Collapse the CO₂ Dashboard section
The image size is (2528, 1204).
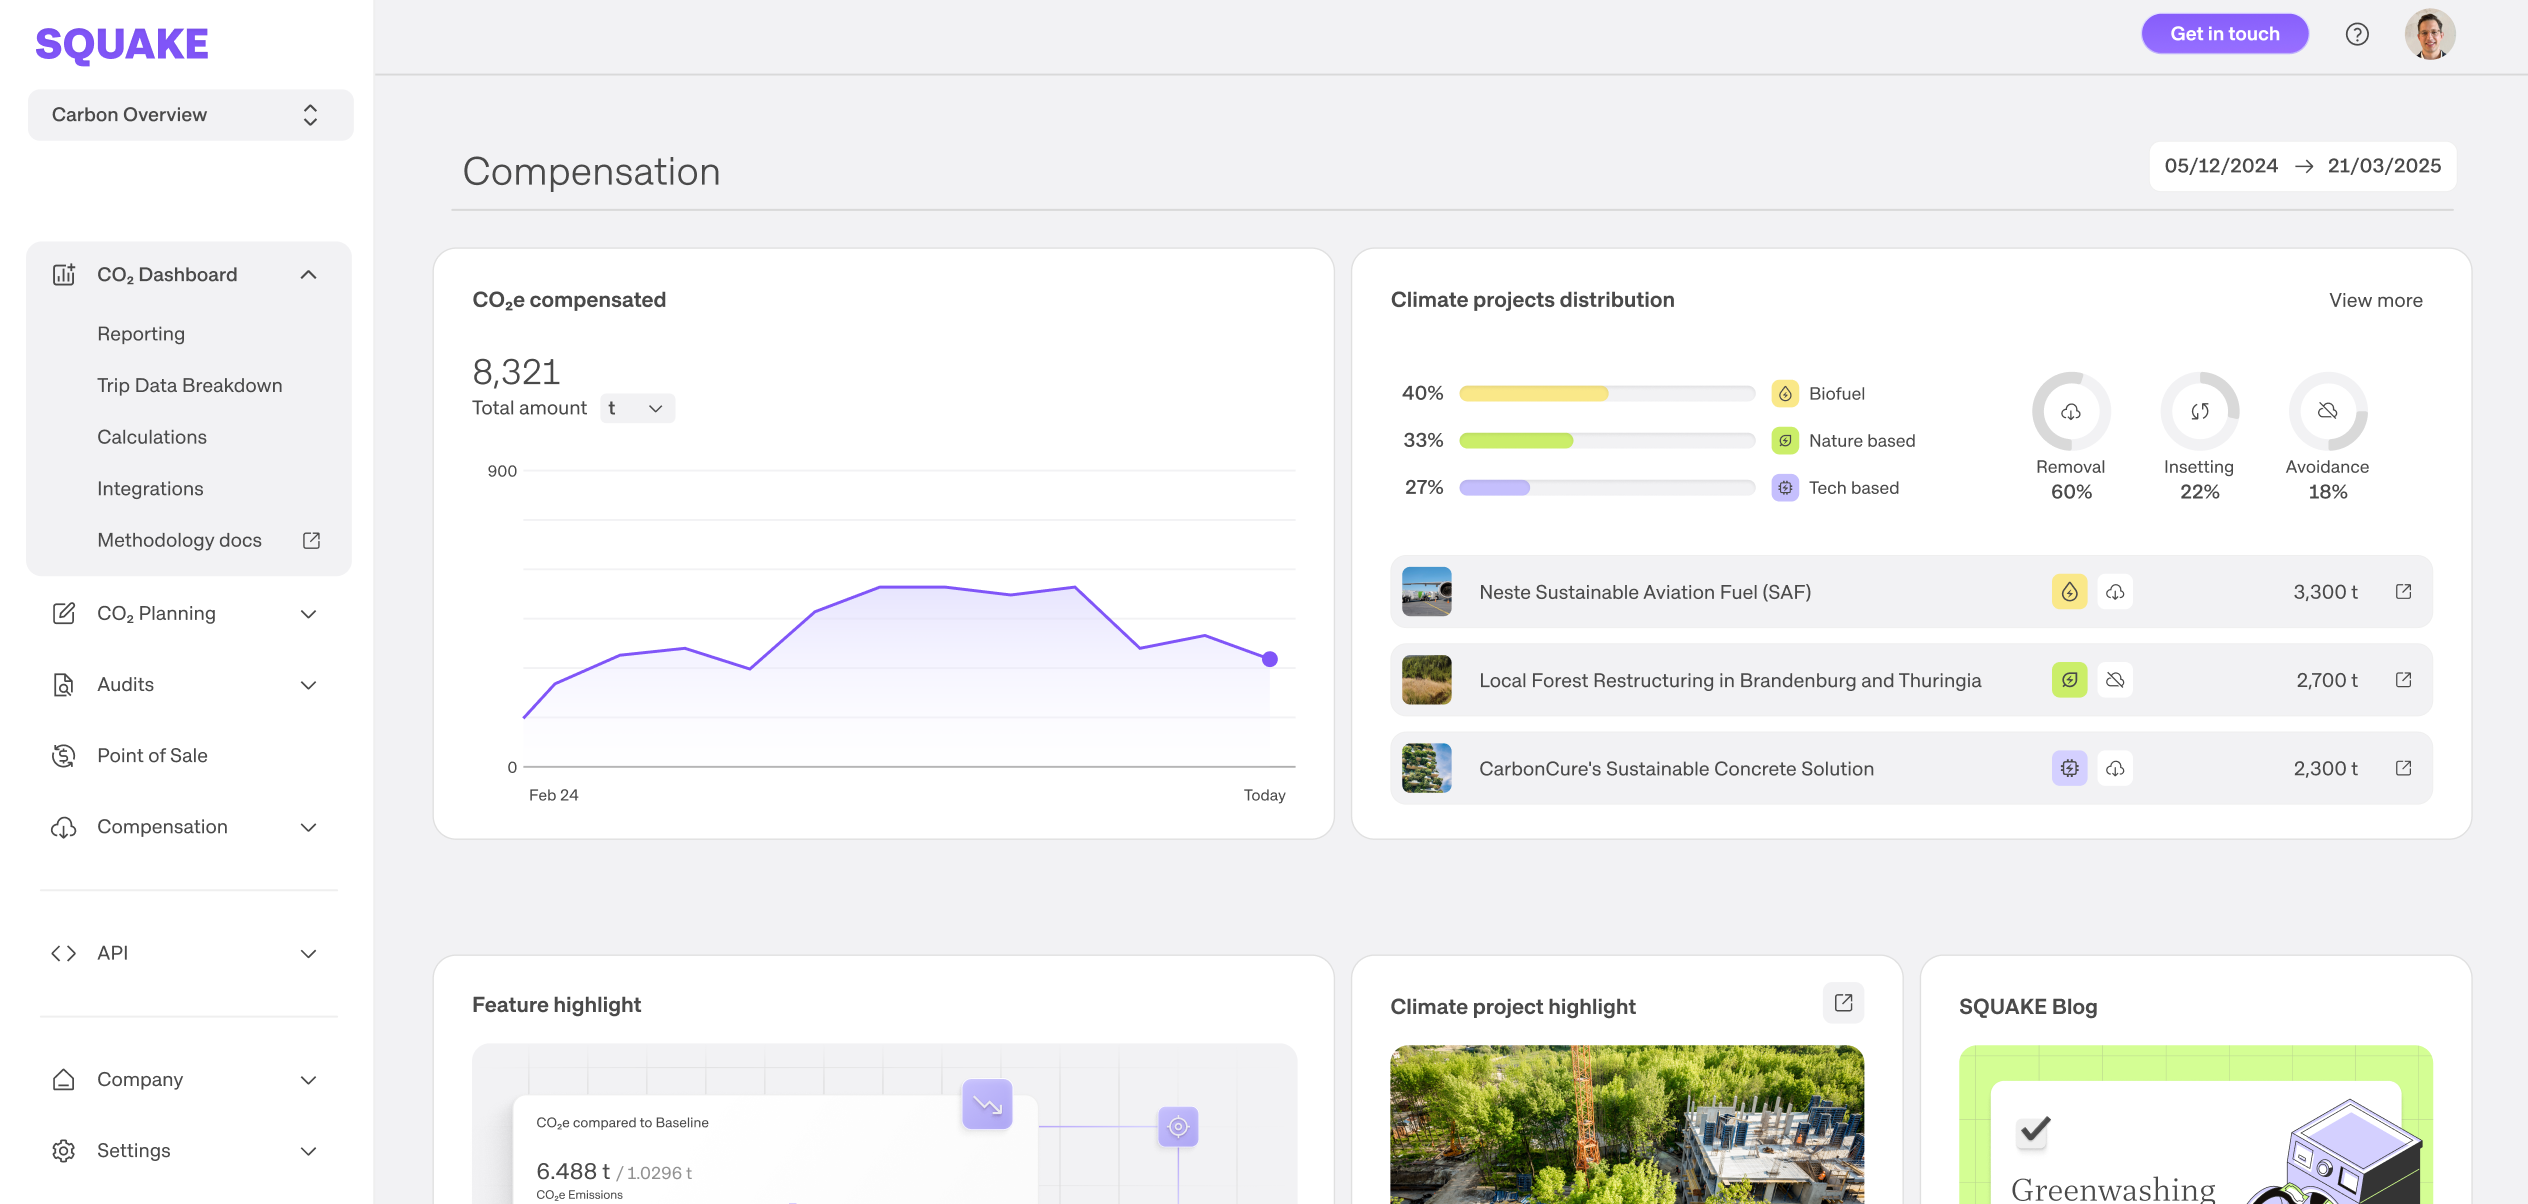(x=308, y=275)
